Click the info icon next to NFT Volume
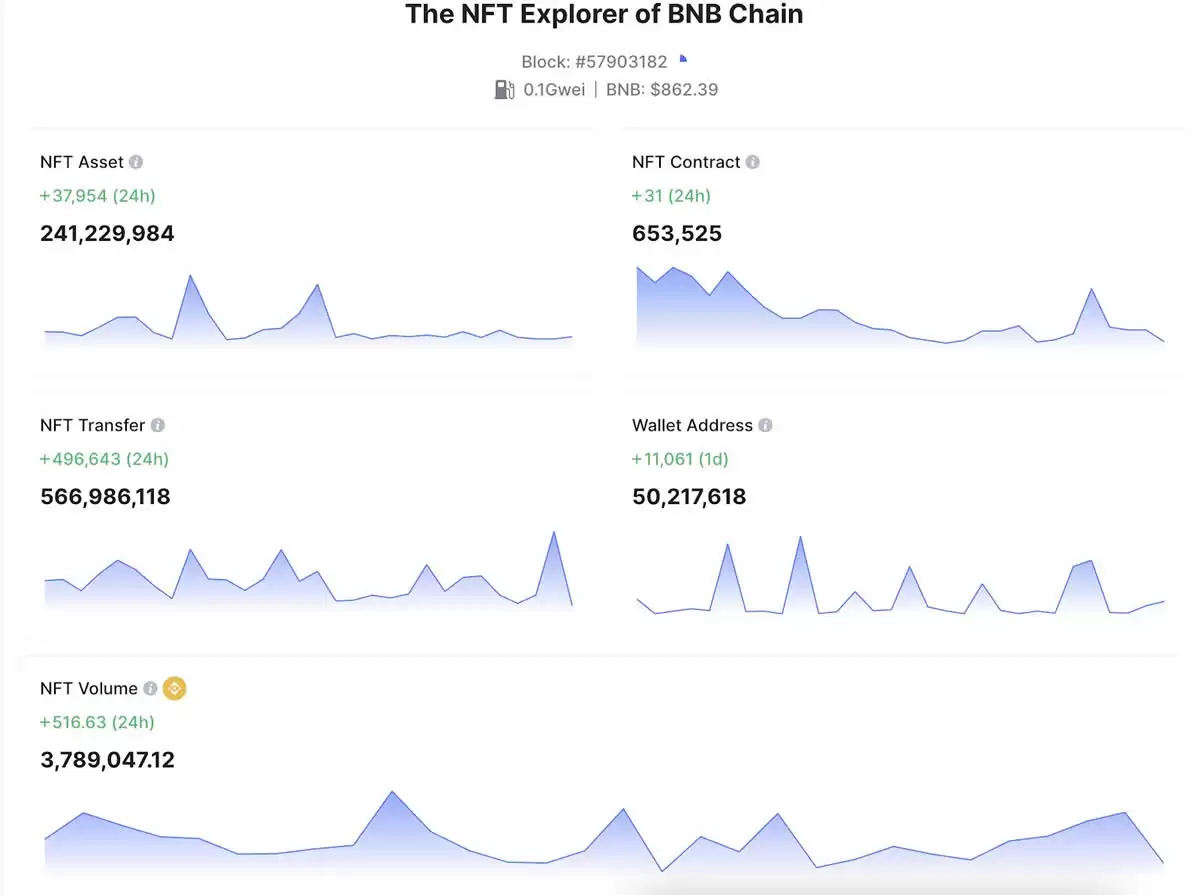The image size is (1200, 895). tap(149, 688)
